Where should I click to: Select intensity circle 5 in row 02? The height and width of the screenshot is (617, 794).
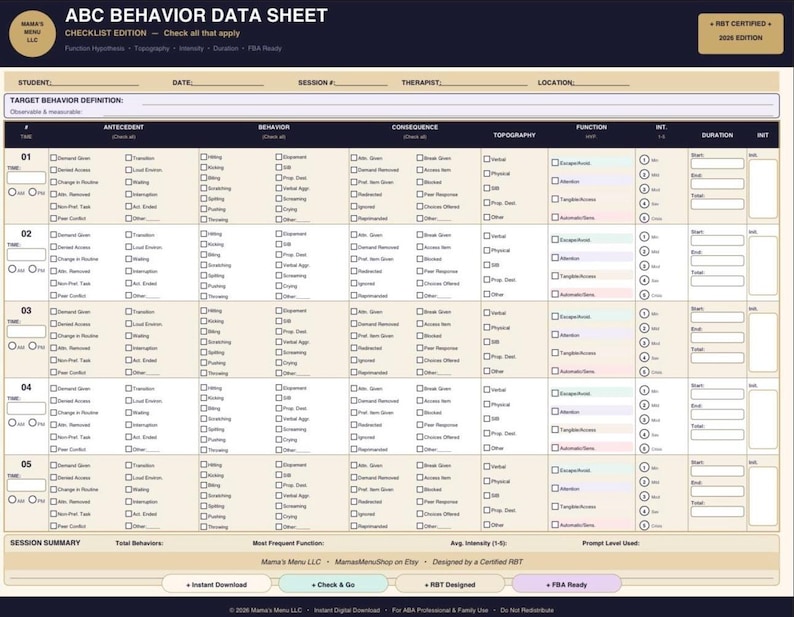point(644,295)
